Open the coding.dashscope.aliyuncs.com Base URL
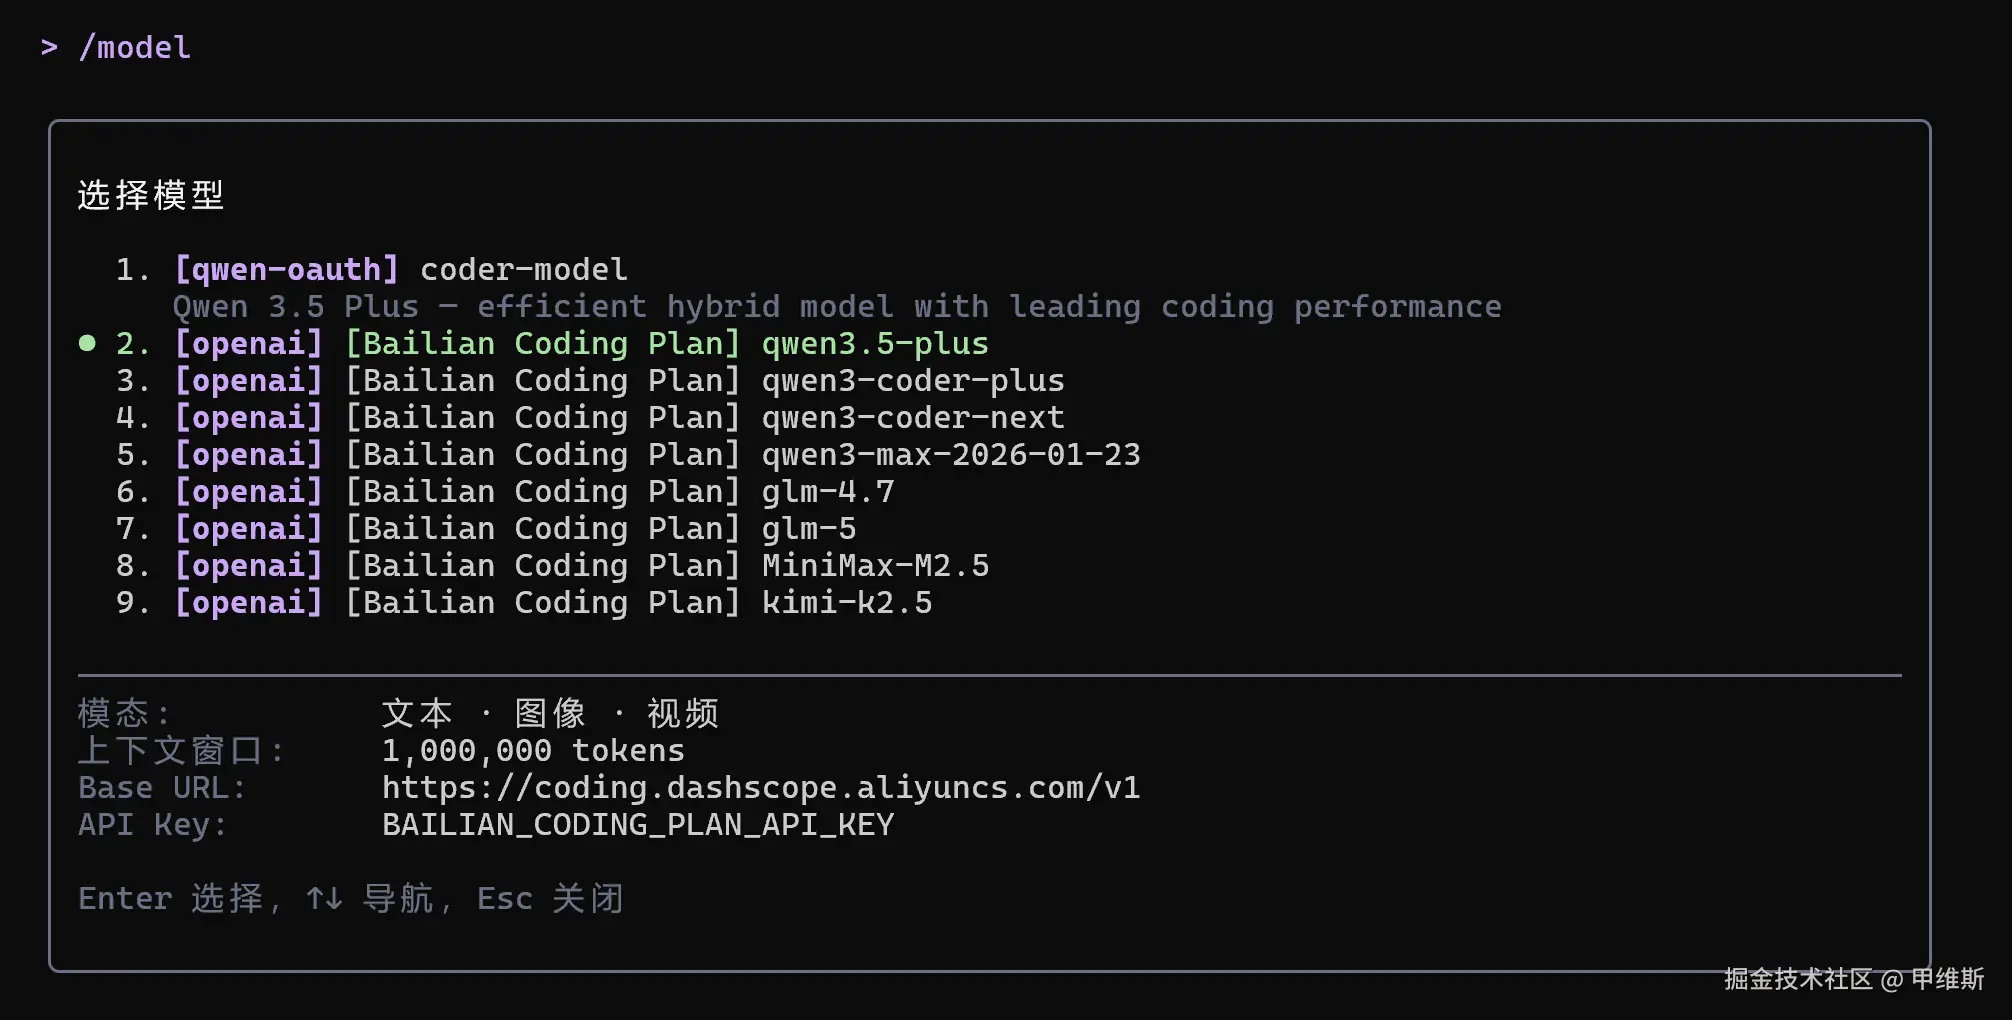Image resolution: width=2012 pixels, height=1020 pixels. pyautogui.click(x=760, y=788)
